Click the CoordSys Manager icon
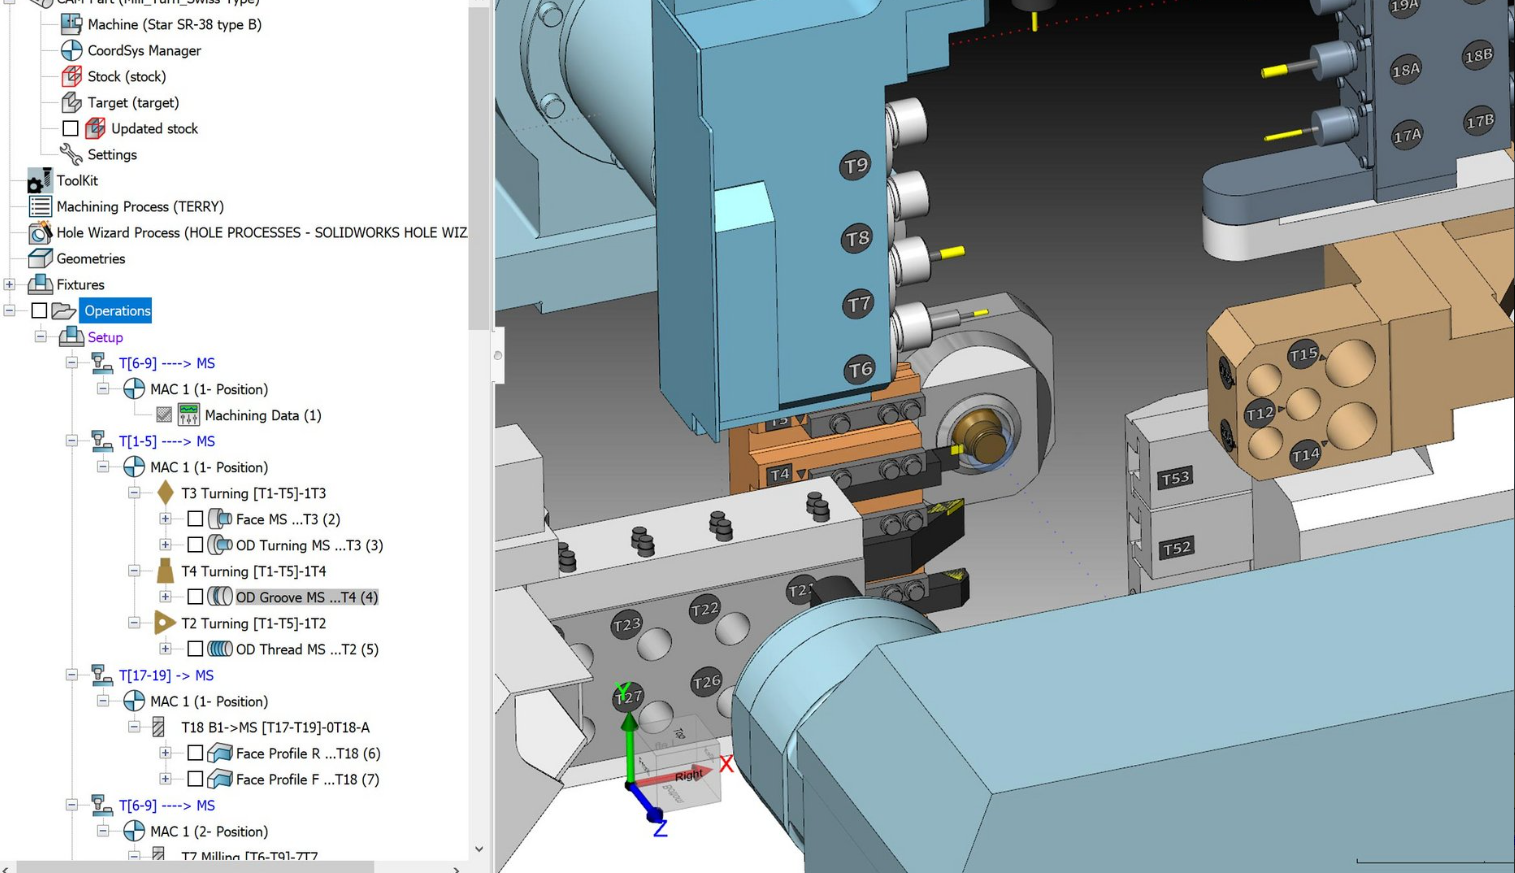The width and height of the screenshot is (1515, 873). coord(71,50)
